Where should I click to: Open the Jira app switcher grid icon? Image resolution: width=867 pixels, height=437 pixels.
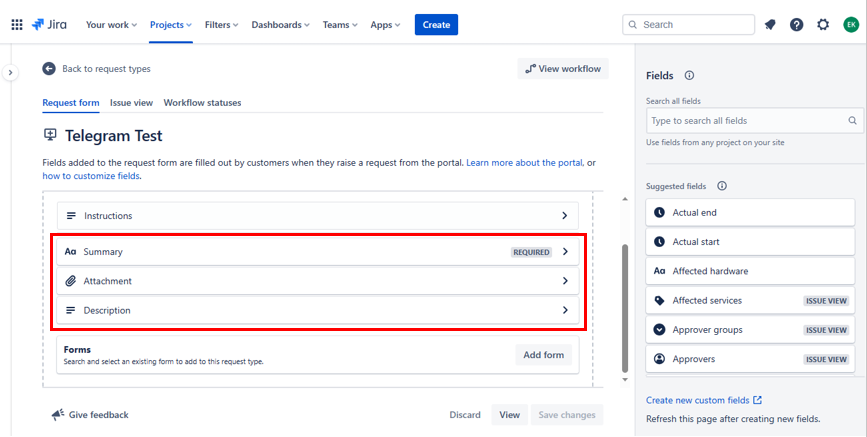pos(17,24)
